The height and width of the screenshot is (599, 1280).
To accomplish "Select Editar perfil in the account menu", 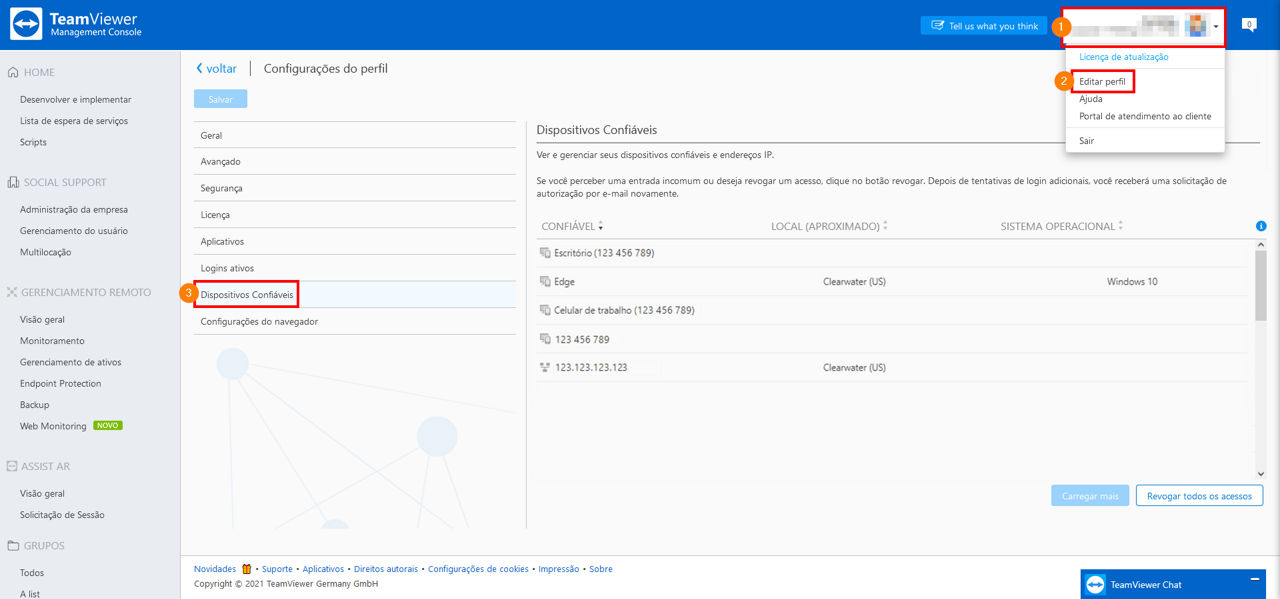I will [1102, 81].
